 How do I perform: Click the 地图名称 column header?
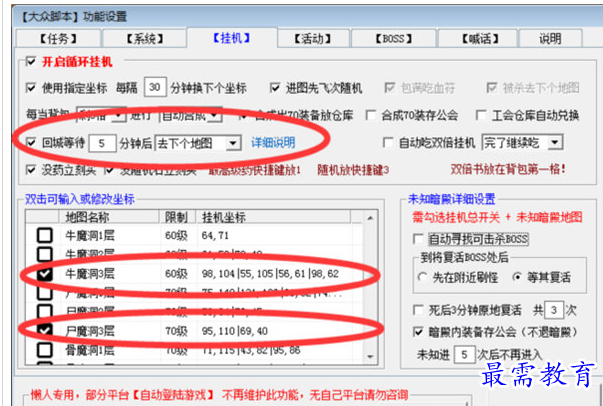109,217
